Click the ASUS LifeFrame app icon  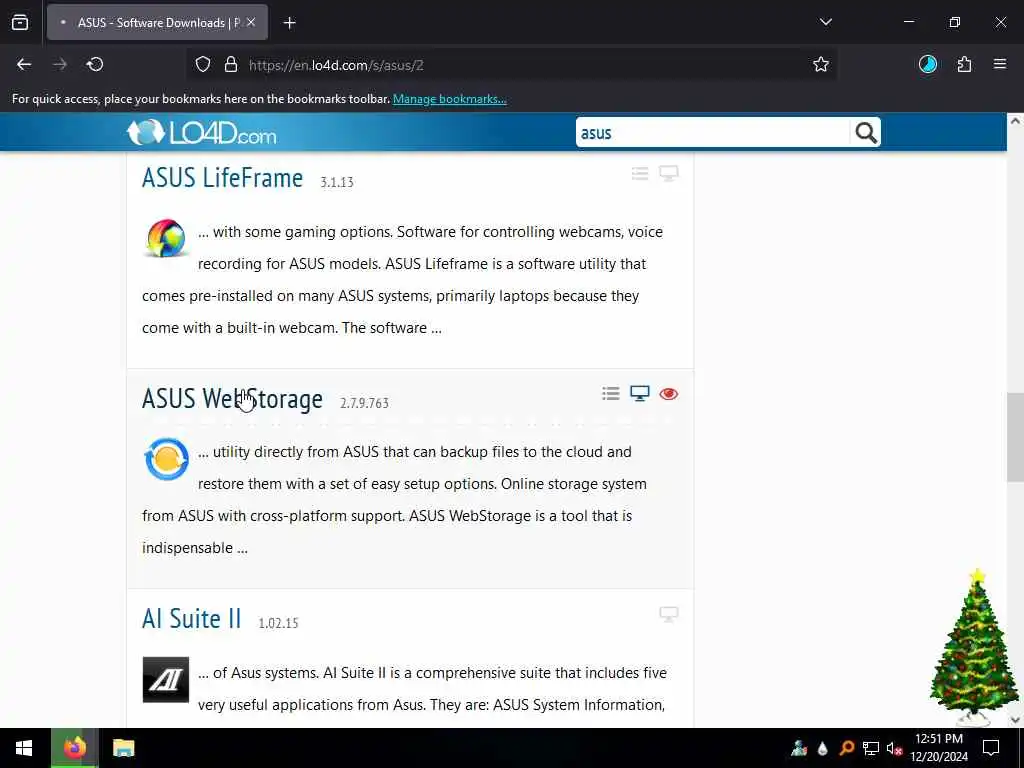[166, 238]
